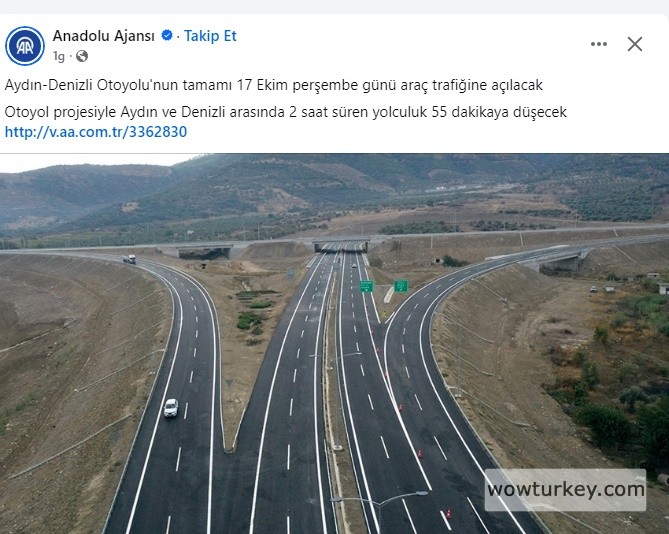The width and height of the screenshot is (669, 534).
Task: Click the street lamp at photo bottom
Action: tap(379, 501)
